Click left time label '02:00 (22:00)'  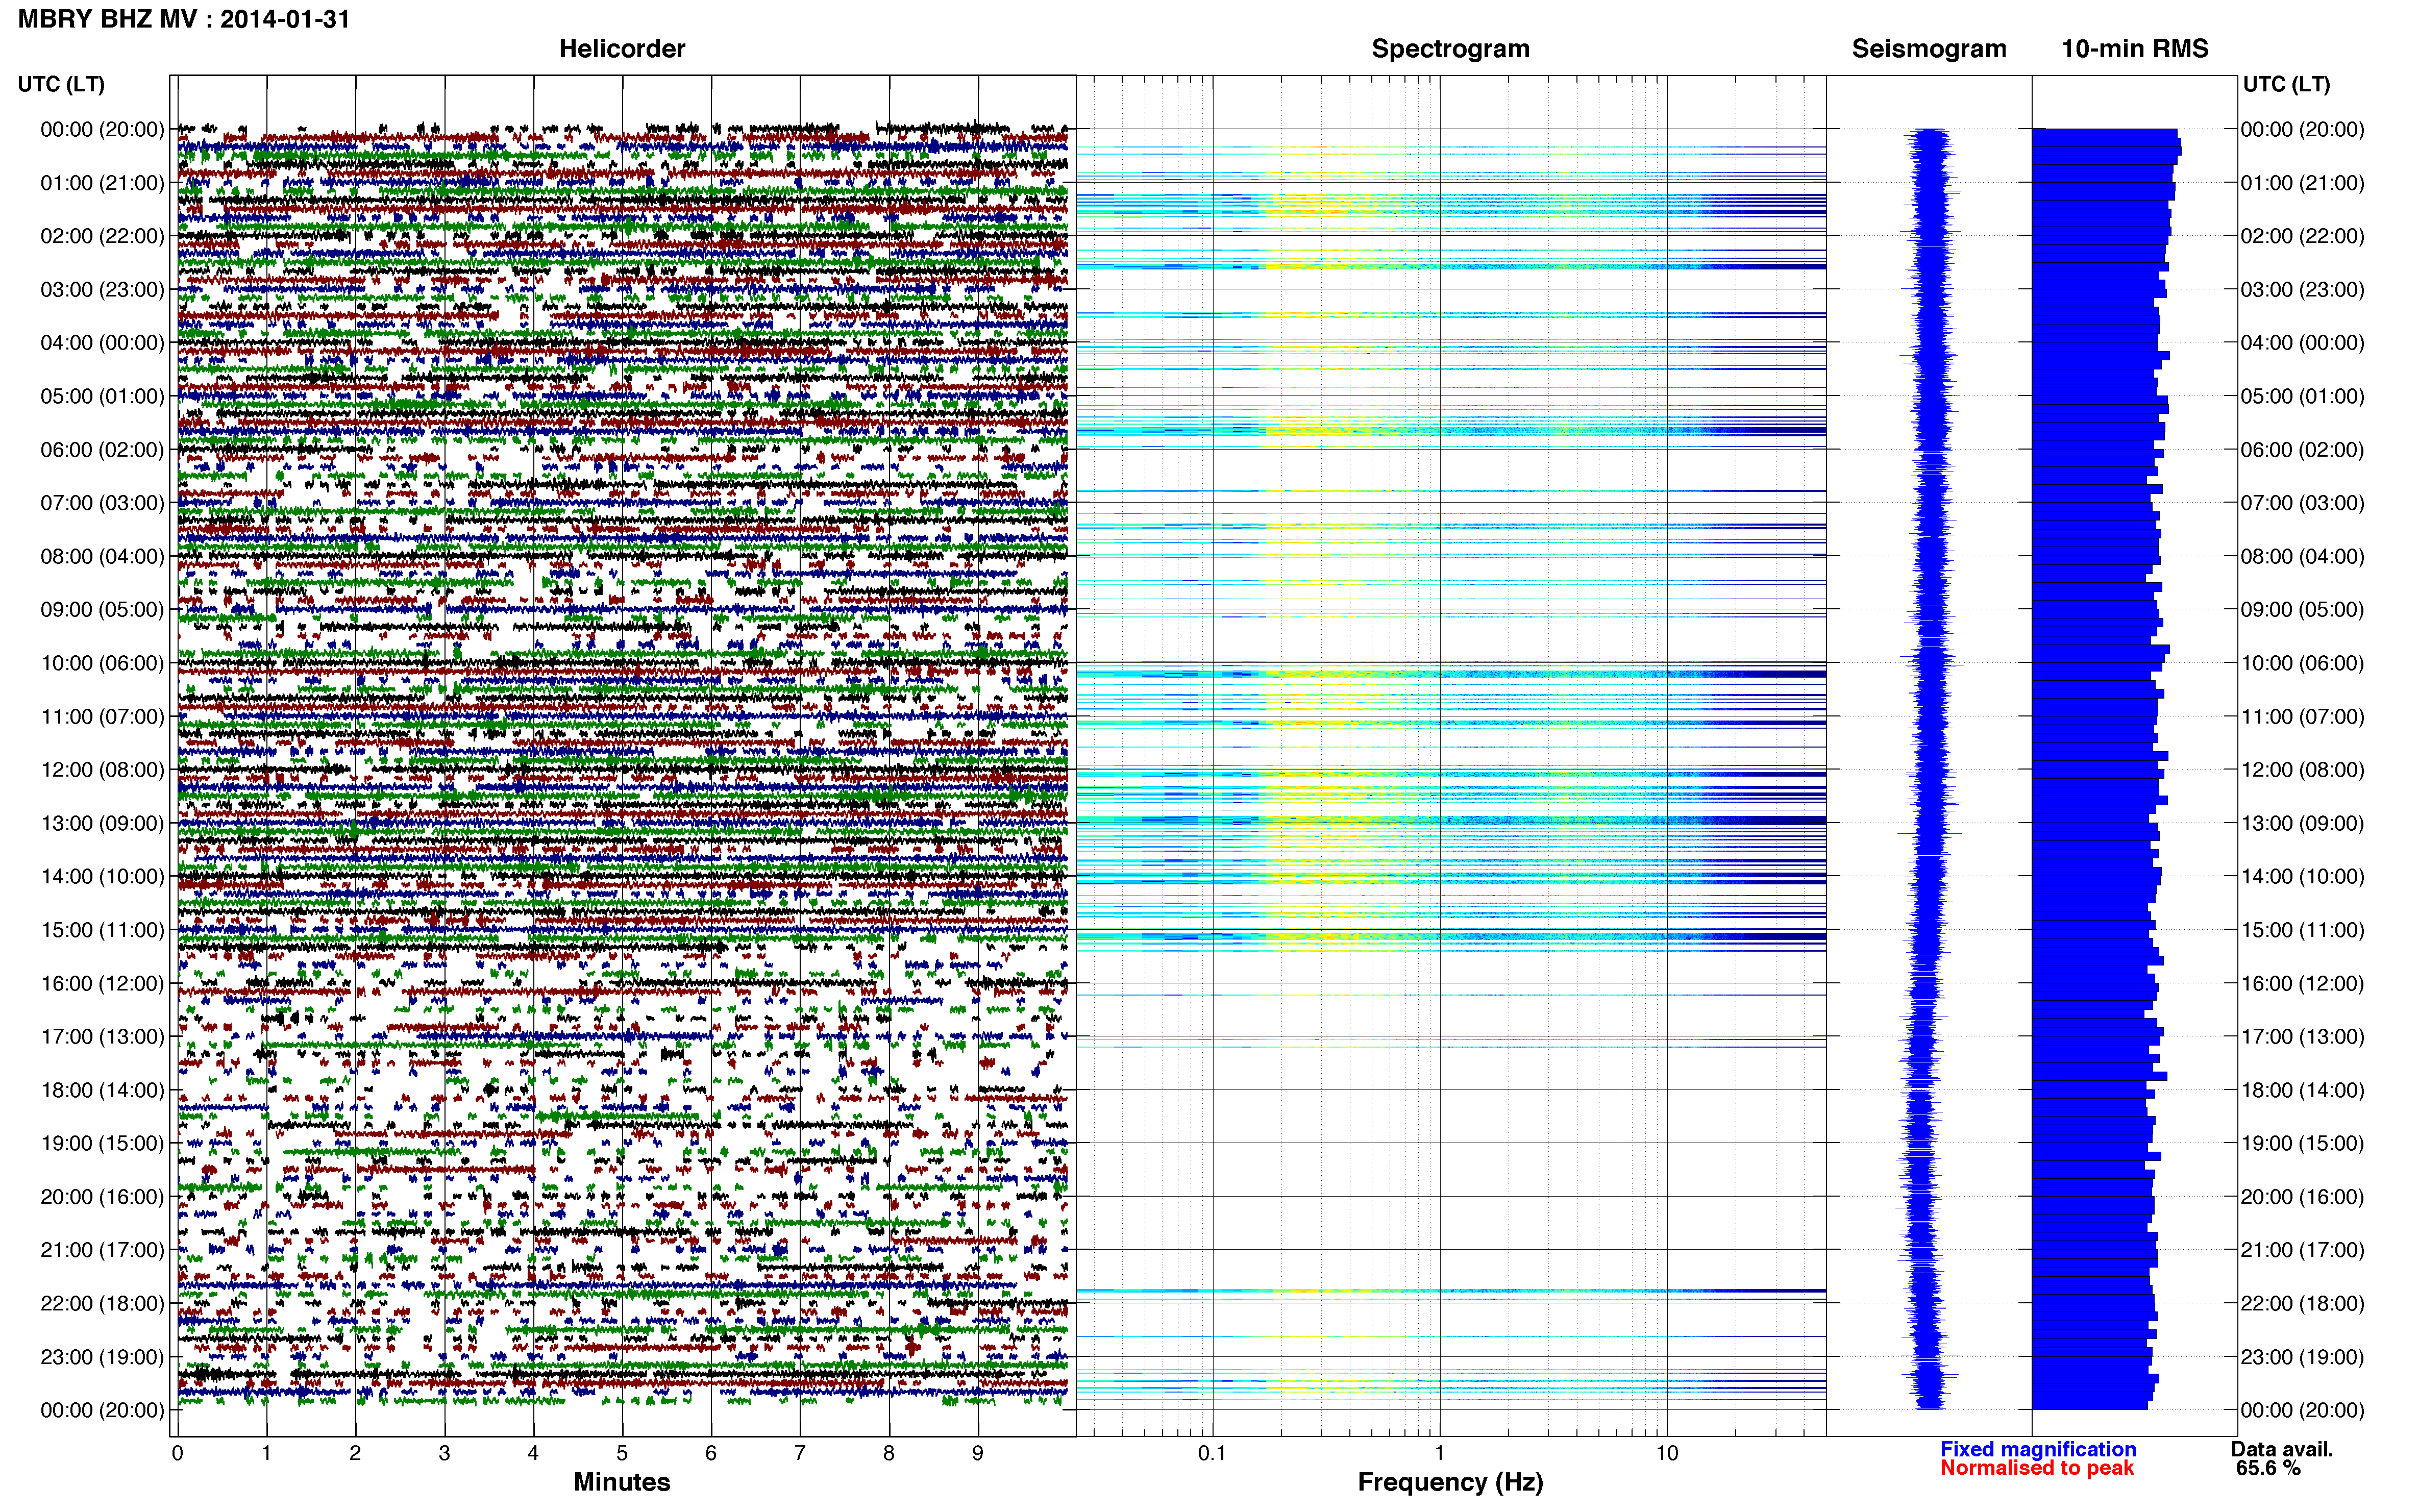click(102, 236)
